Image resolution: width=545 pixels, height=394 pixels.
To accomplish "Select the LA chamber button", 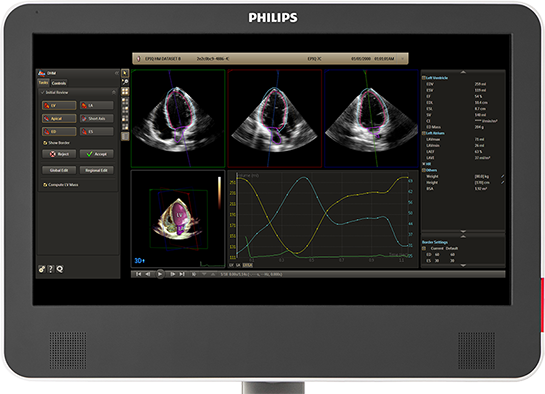I will pos(97,105).
